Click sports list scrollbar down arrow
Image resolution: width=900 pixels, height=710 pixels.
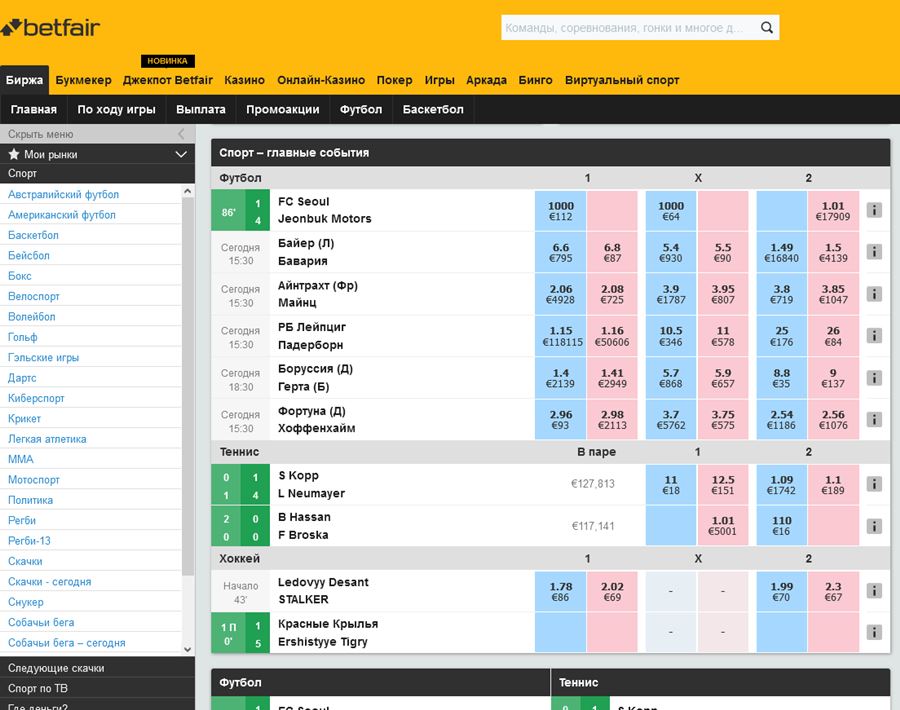click(188, 649)
